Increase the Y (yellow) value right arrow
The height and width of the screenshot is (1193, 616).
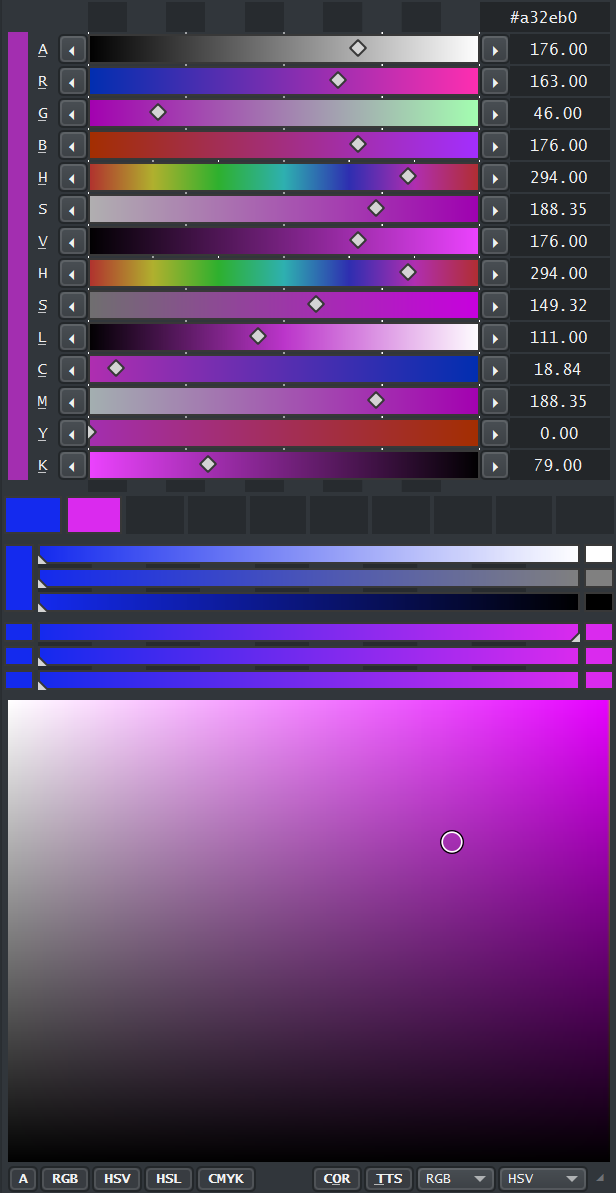[x=495, y=433]
